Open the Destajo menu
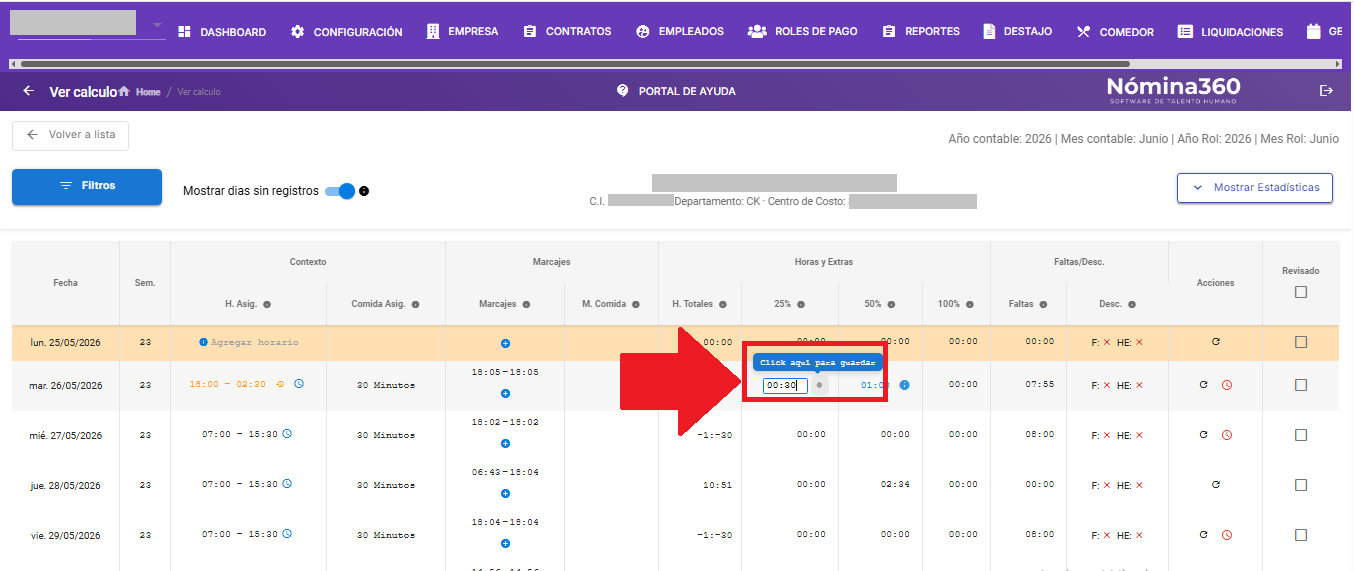The width and height of the screenshot is (1354, 571). coord(1017,32)
